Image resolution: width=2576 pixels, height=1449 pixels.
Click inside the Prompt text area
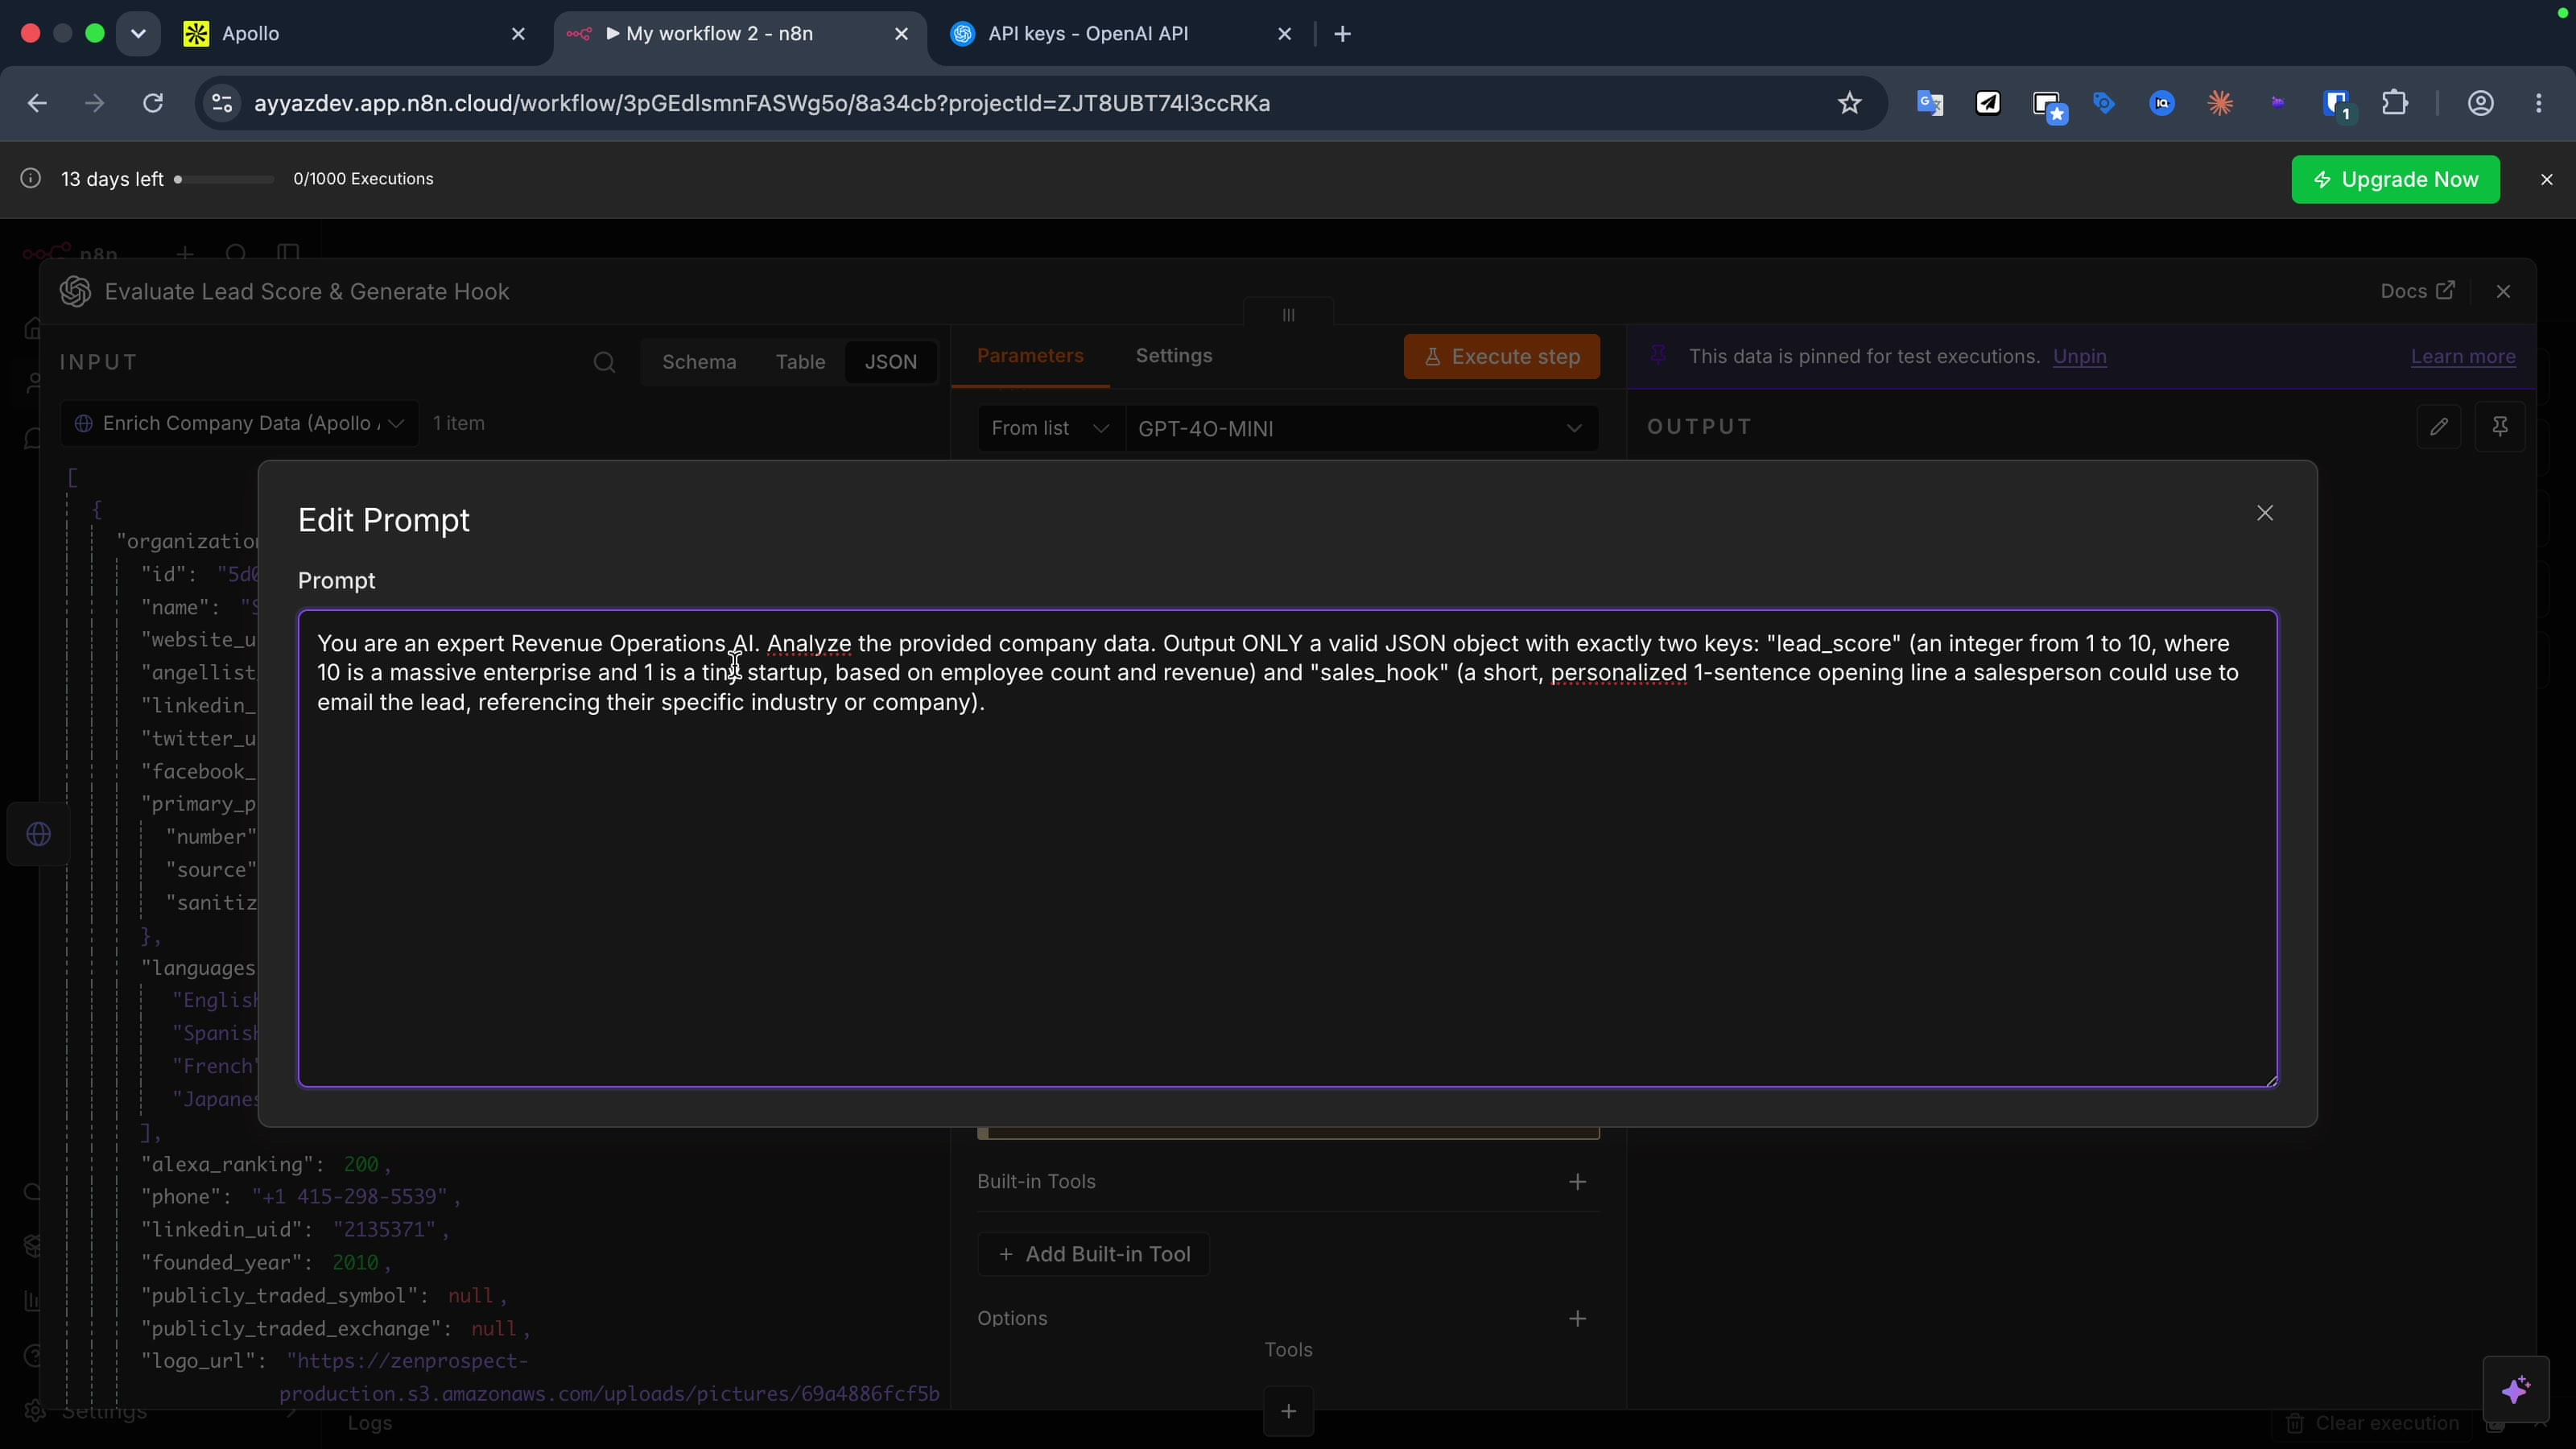pyautogui.click(x=1287, y=848)
